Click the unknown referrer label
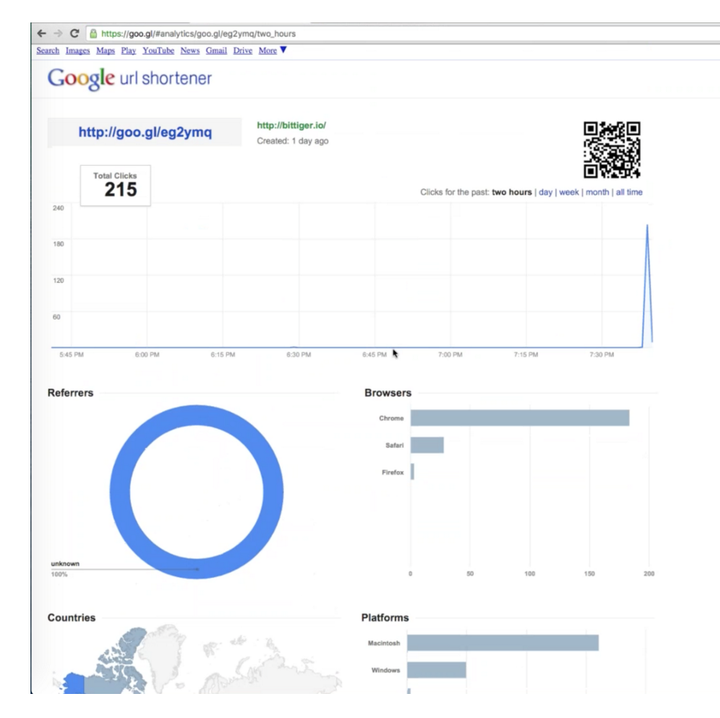 tap(65, 563)
